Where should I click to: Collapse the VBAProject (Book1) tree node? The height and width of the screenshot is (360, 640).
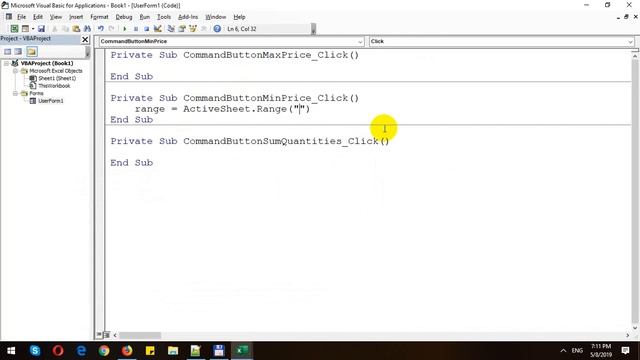pyautogui.click(x=7, y=63)
